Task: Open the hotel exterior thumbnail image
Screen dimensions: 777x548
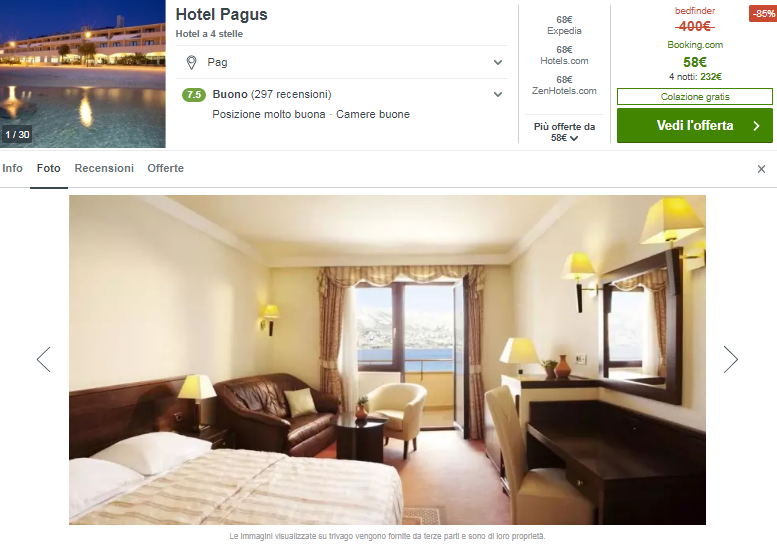Action: click(83, 74)
